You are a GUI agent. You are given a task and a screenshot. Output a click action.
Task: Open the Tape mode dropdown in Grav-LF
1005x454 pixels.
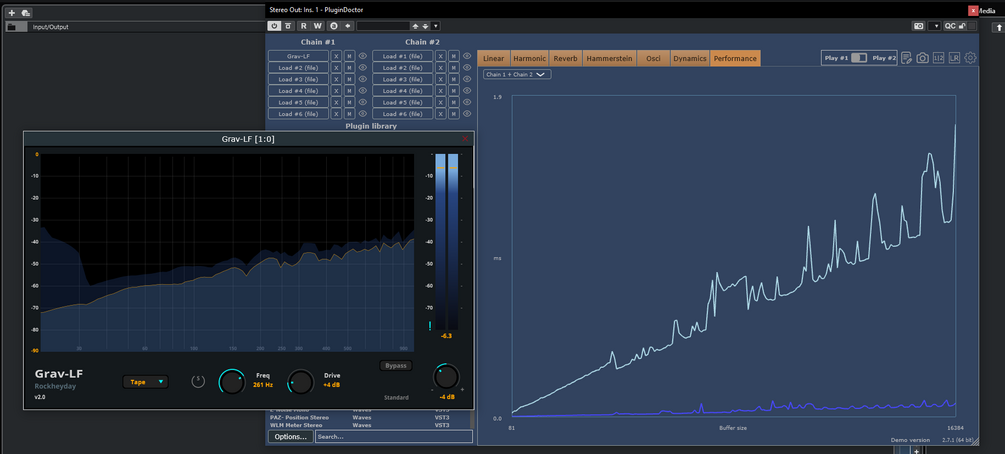pos(145,382)
